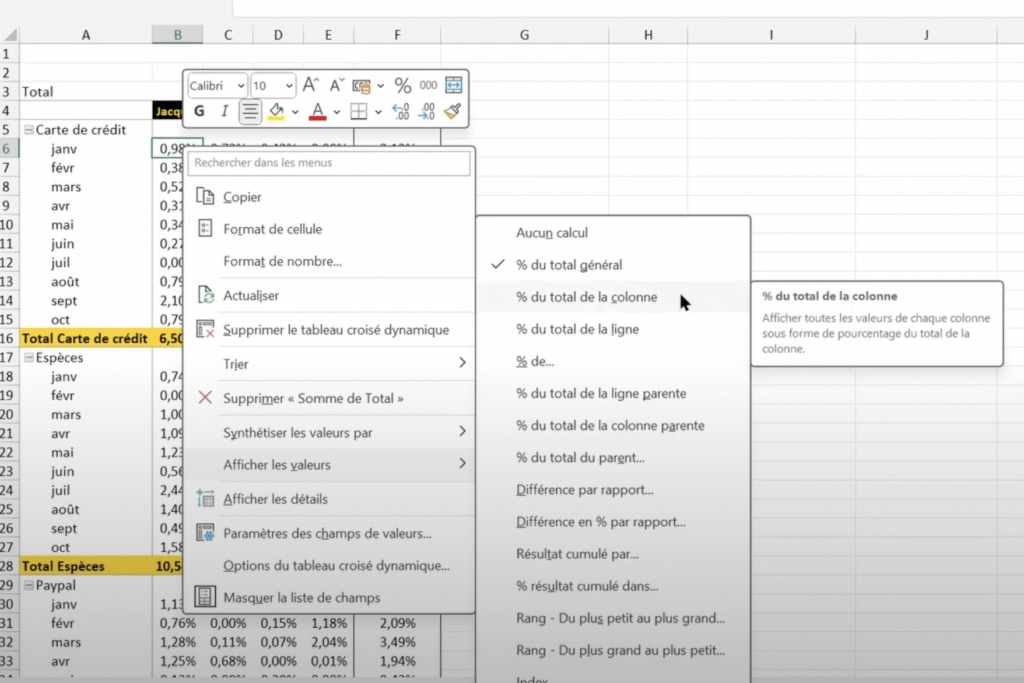Apply yellow fill color

point(277,112)
